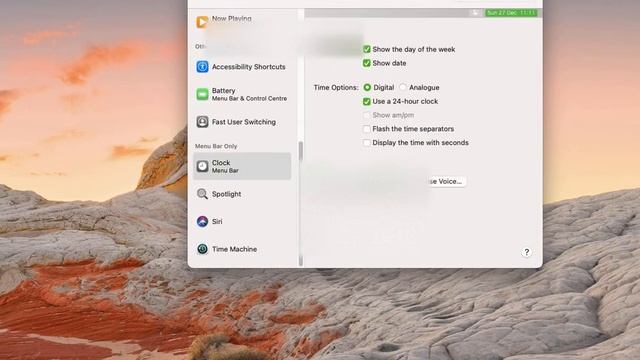This screenshot has width=640, height=360.
Task: Enable Flash the time separators
Action: coord(367,129)
